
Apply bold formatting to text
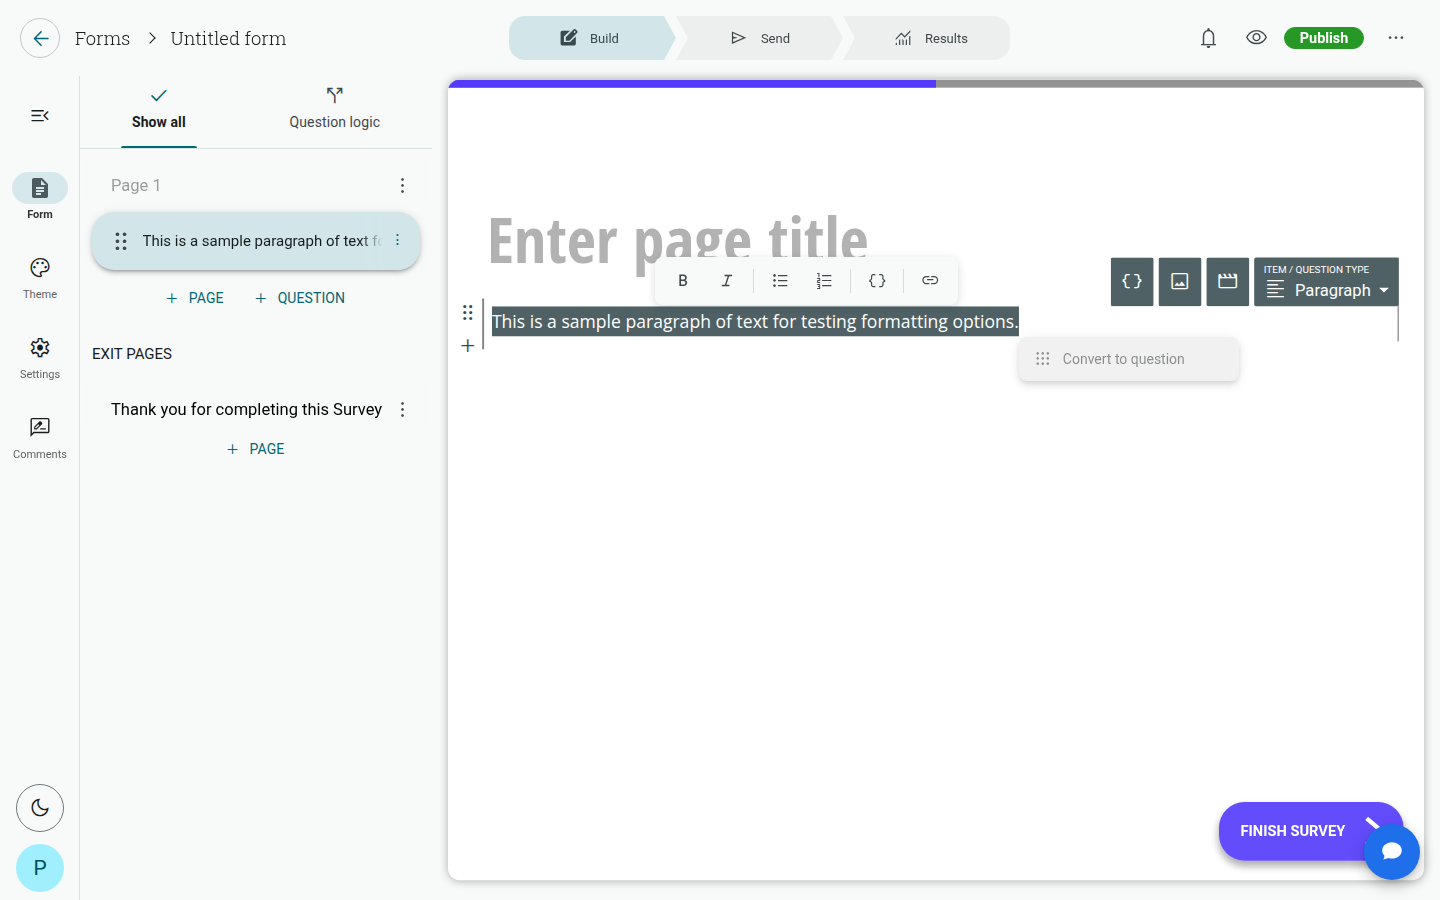pos(683,281)
